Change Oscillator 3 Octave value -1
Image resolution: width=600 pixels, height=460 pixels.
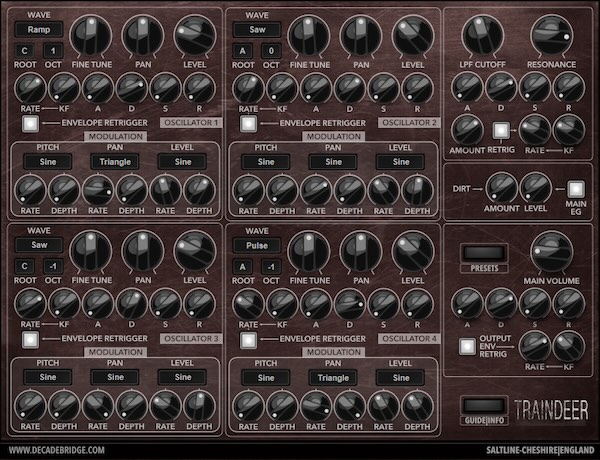[53, 266]
